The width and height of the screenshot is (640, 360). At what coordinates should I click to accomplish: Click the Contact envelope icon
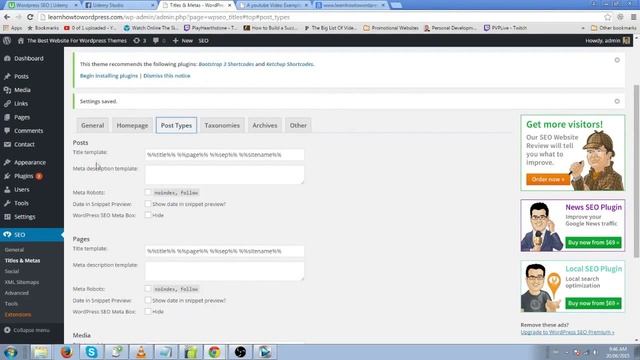[x=7, y=144]
